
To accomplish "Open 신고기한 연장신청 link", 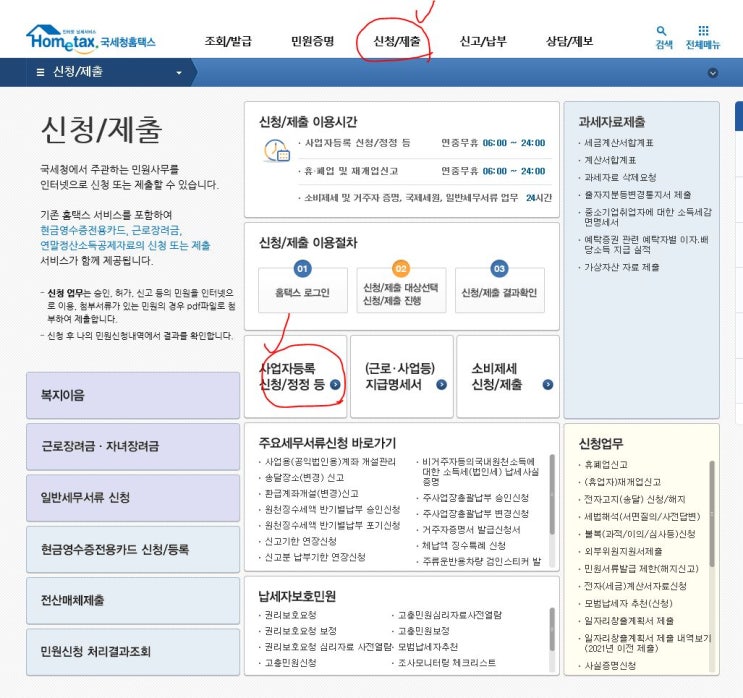I will click(x=300, y=541).
